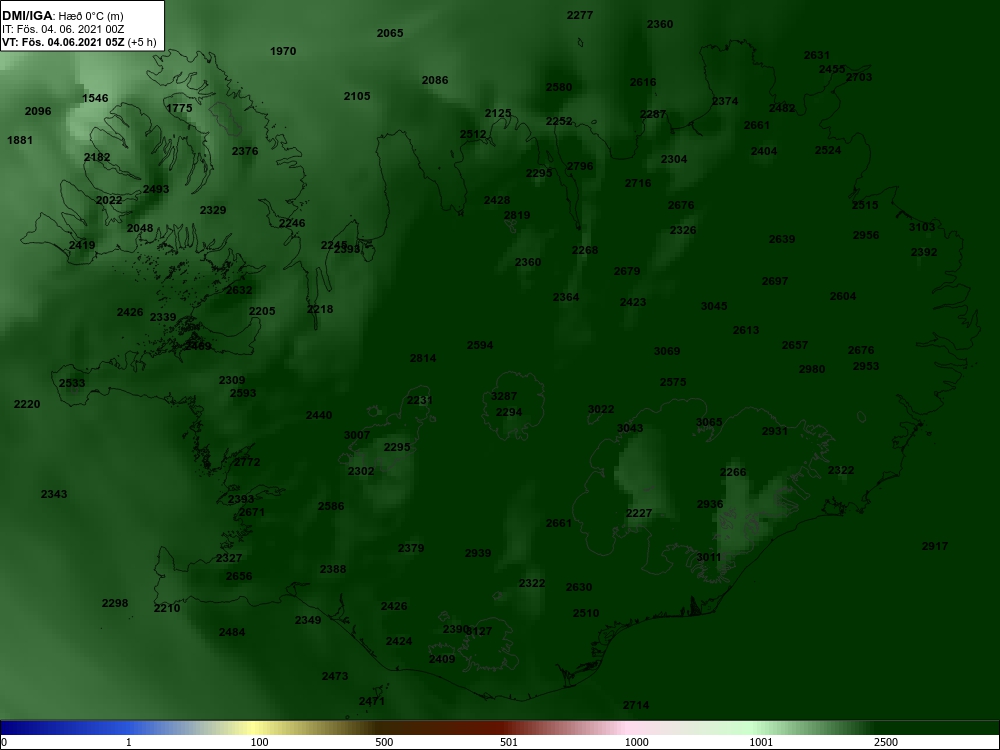
Task: Click the value 2471 on the map
Action: pyautogui.click(x=372, y=702)
